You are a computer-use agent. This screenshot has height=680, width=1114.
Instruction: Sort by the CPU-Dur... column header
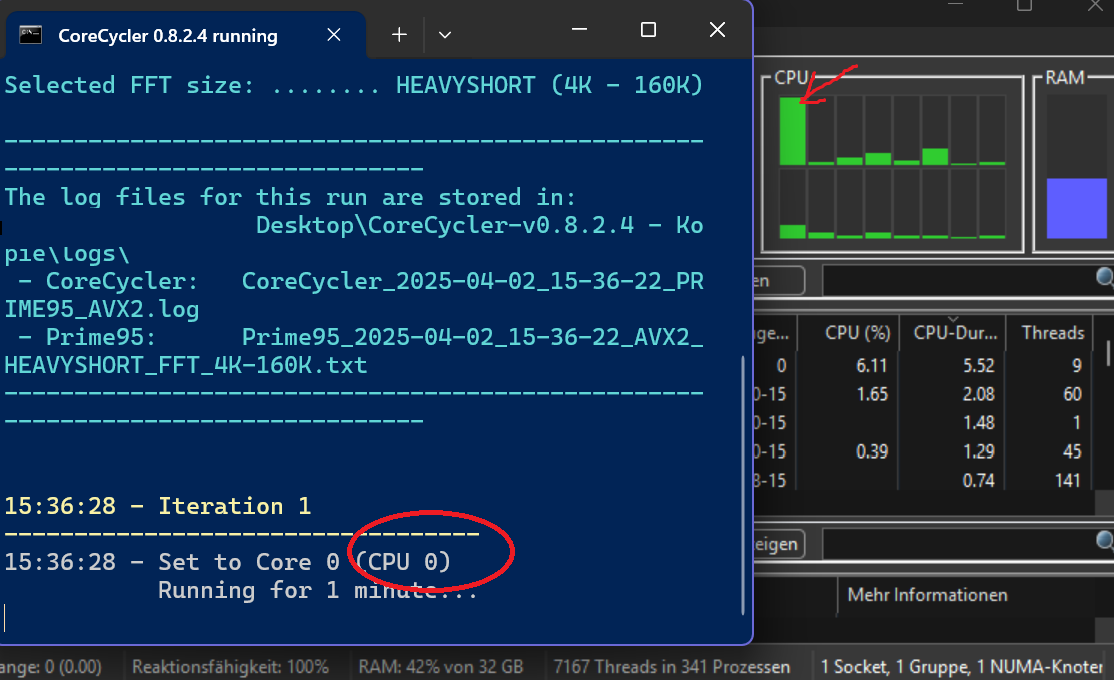pyautogui.click(x=953, y=333)
